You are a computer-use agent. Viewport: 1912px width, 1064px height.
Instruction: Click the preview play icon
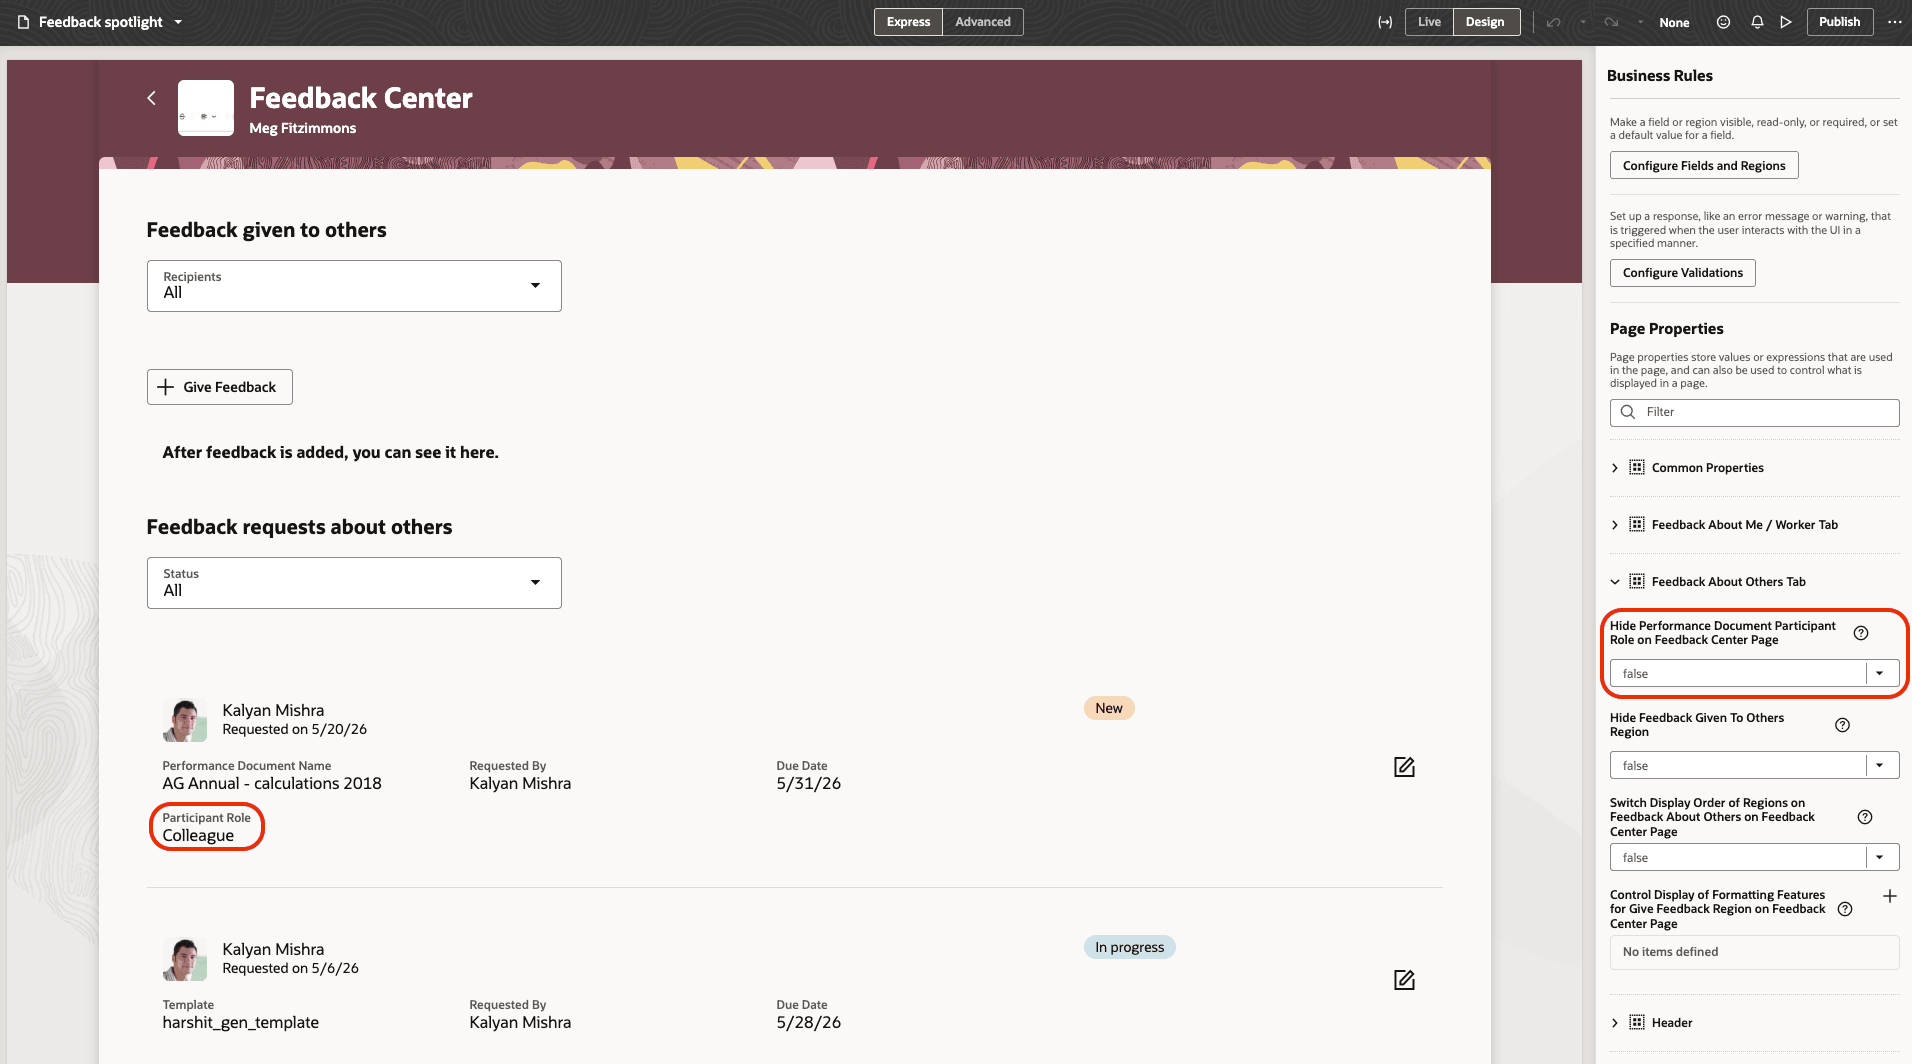point(1786,22)
